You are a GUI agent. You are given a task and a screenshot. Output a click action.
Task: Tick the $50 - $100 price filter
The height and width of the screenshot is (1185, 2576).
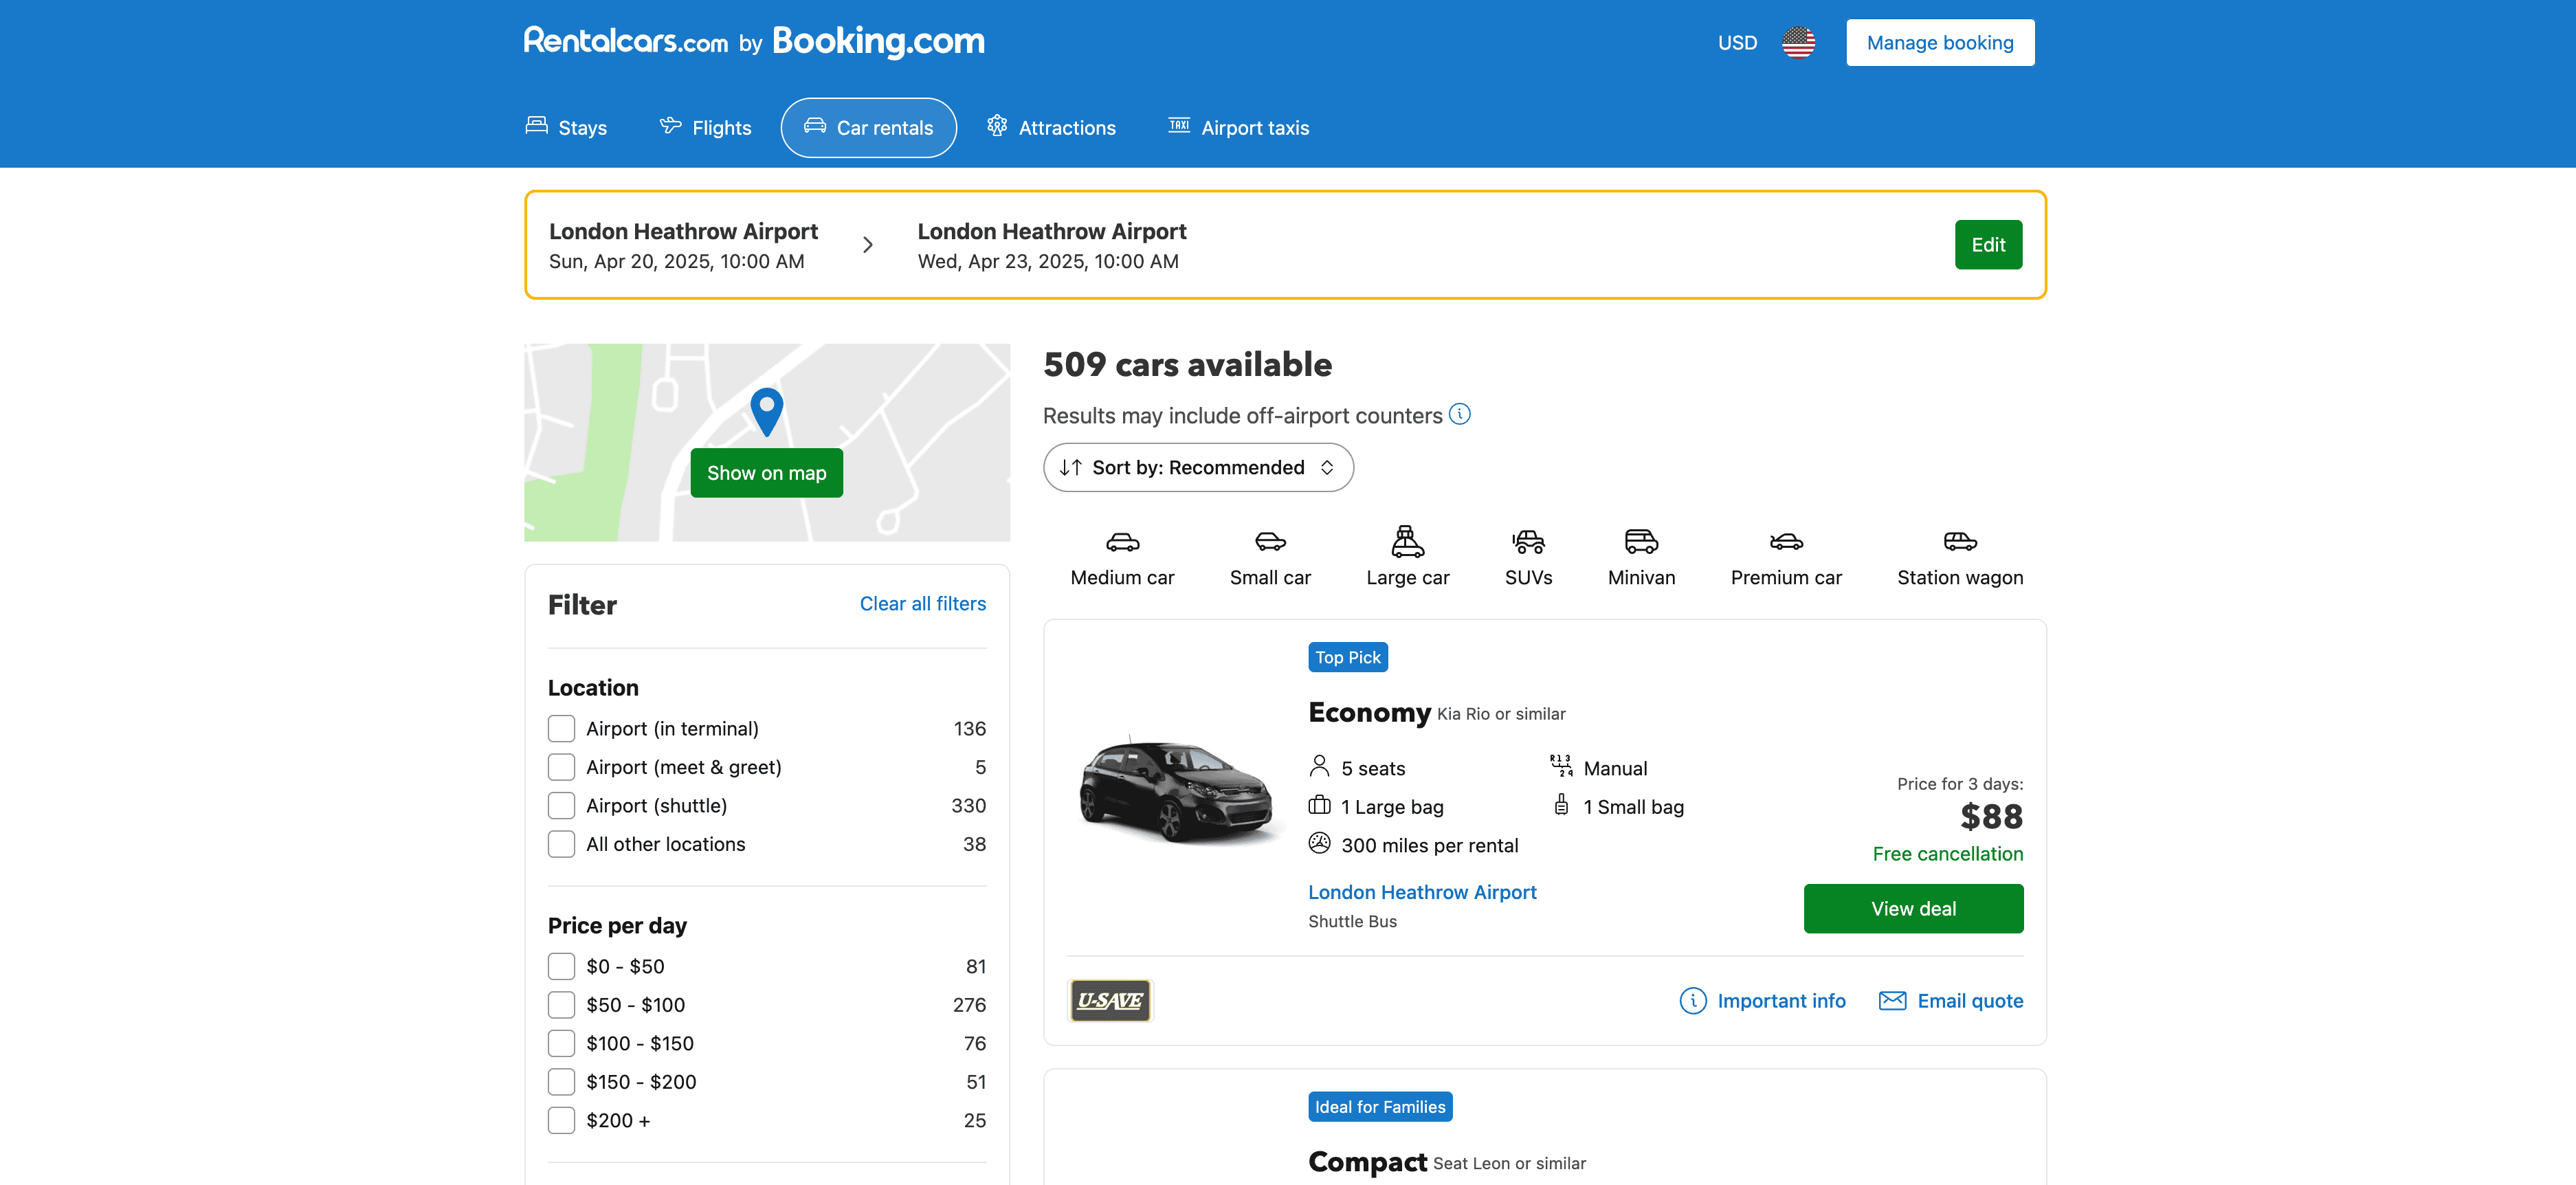(x=561, y=1004)
